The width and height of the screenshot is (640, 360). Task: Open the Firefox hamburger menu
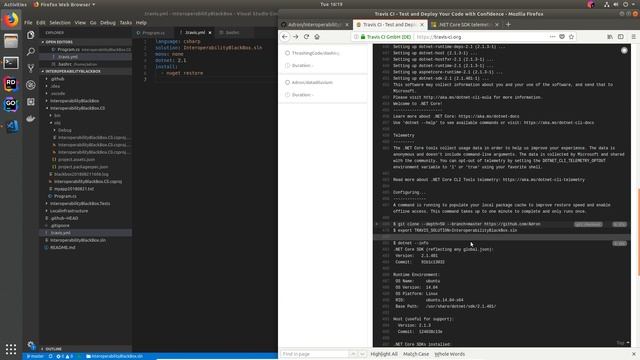[x=633, y=37]
